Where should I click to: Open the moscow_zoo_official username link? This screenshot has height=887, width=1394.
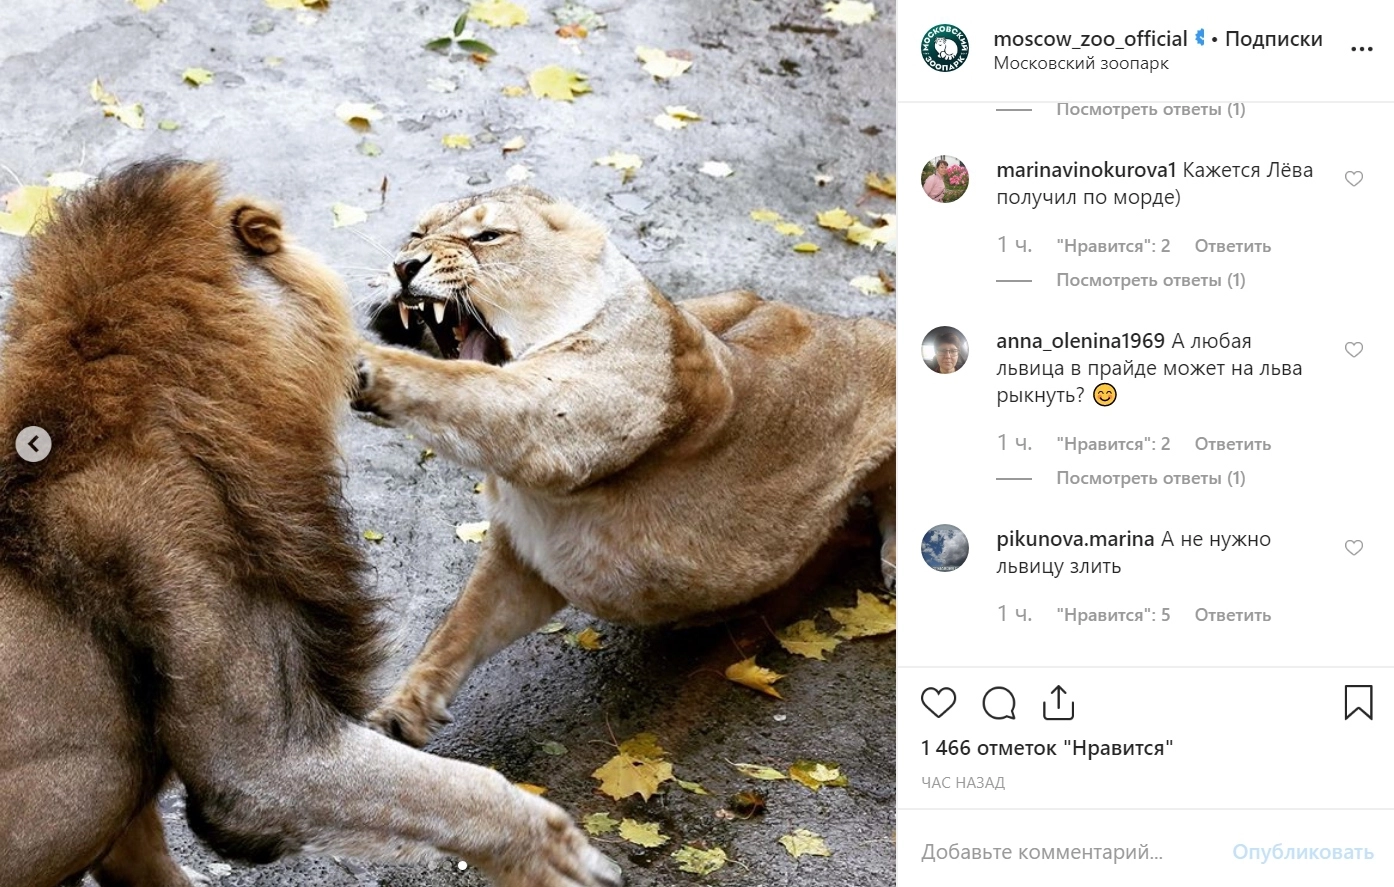(x=1090, y=39)
